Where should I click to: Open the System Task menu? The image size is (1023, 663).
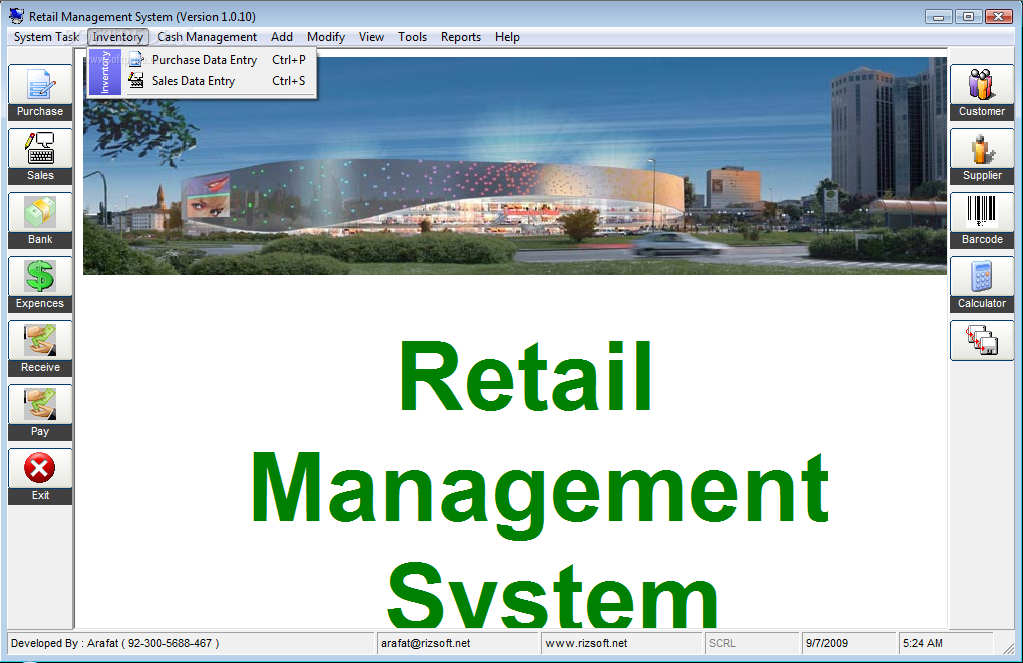pos(46,37)
